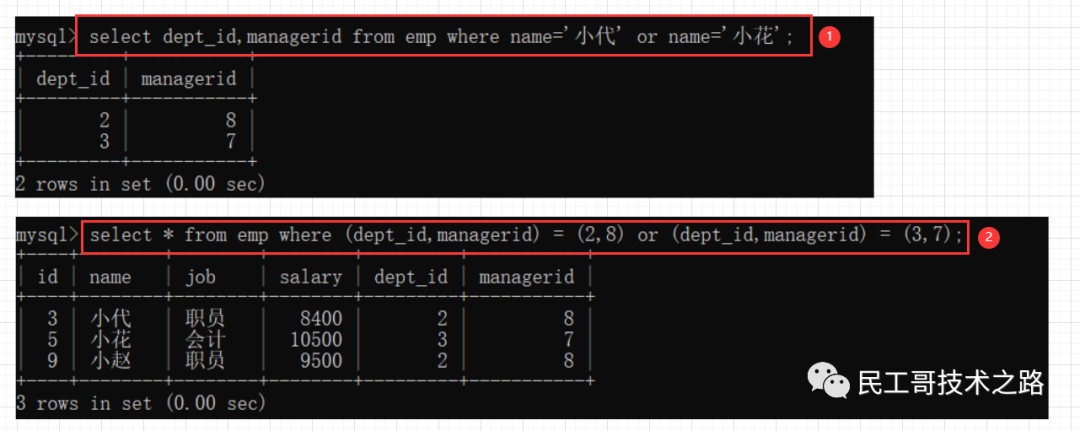Screen dimensions: 1080x431
Task: Click the name 小代 in the result table
Action: click(x=110, y=318)
